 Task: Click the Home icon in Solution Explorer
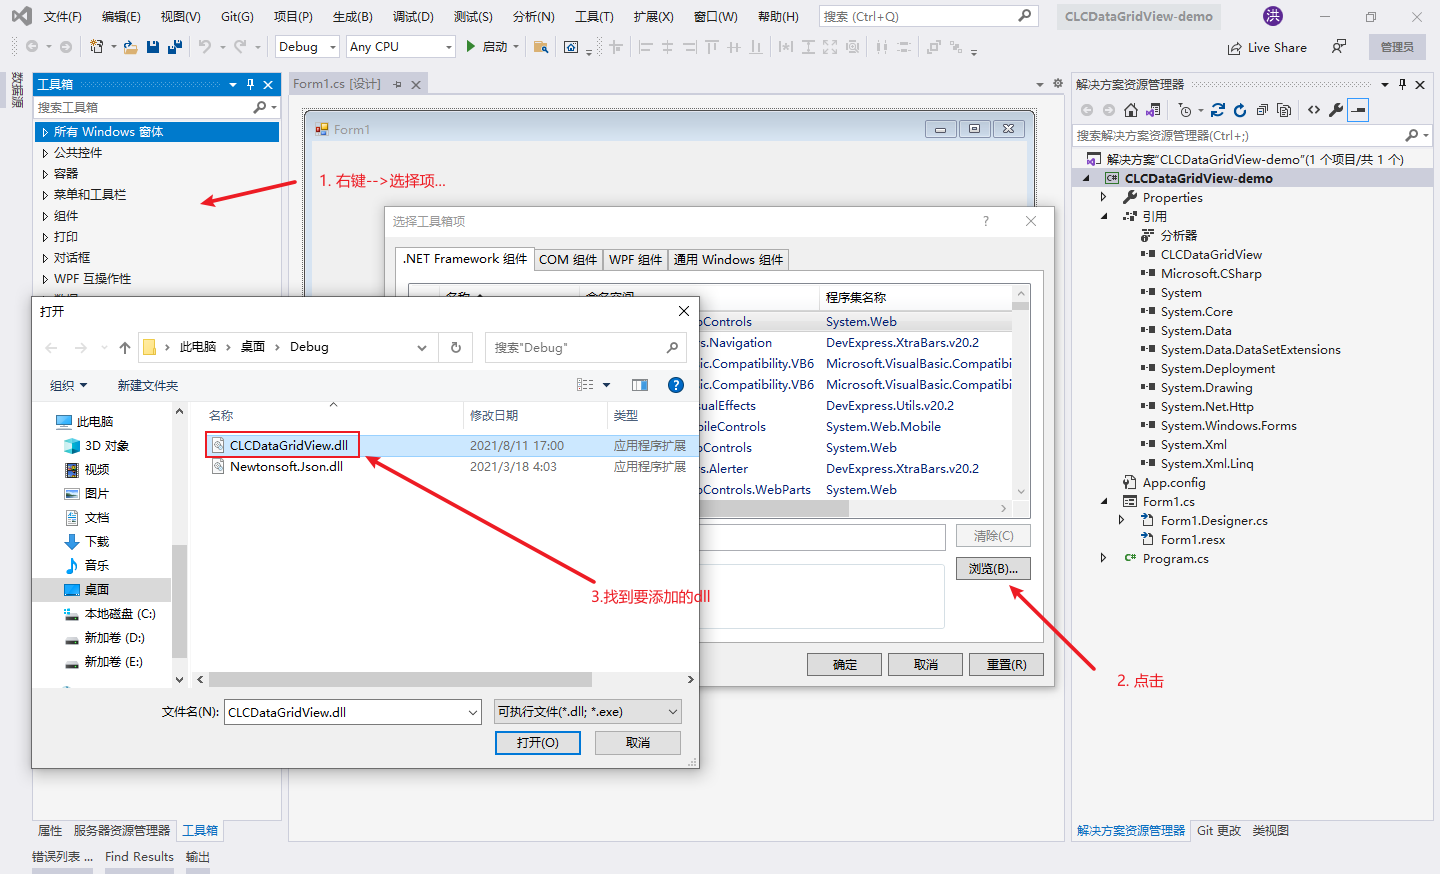pos(1131,110)
